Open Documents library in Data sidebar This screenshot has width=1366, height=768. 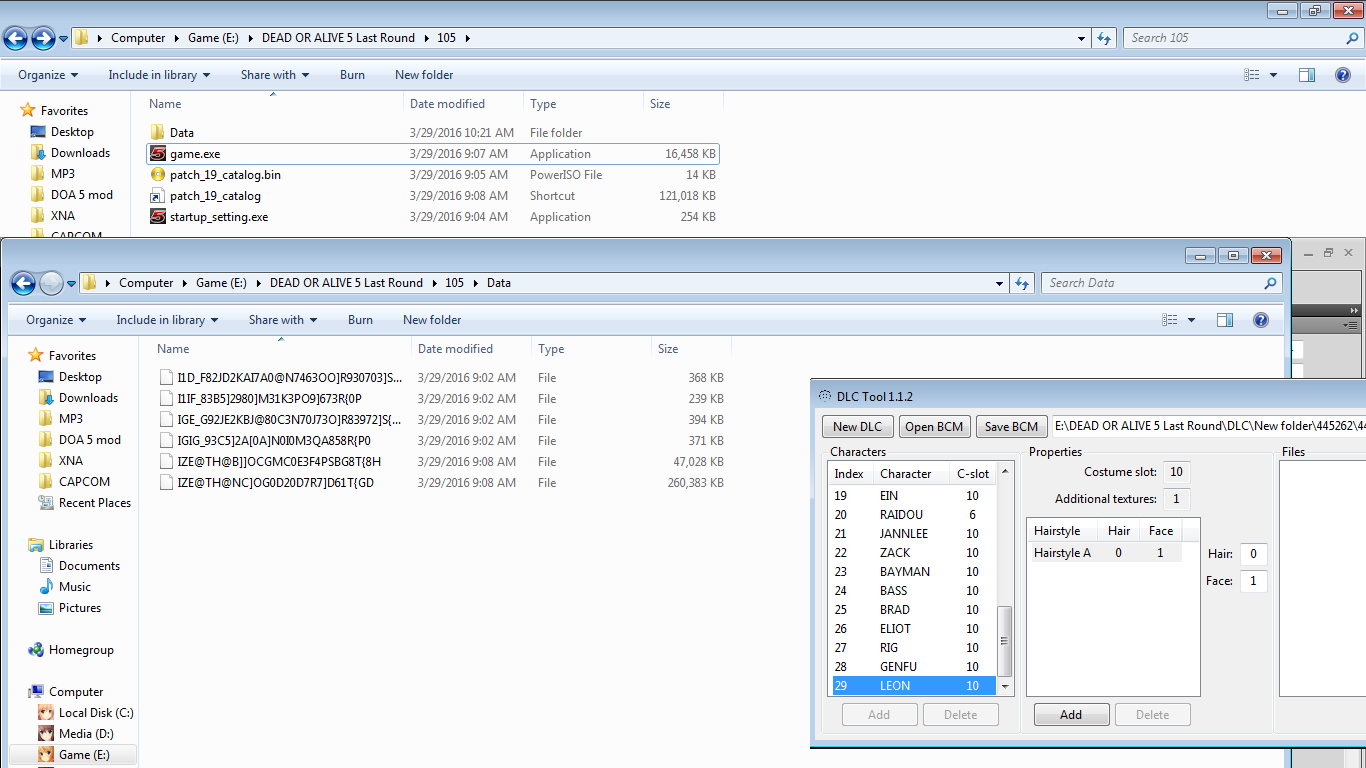tap(79, 566)
